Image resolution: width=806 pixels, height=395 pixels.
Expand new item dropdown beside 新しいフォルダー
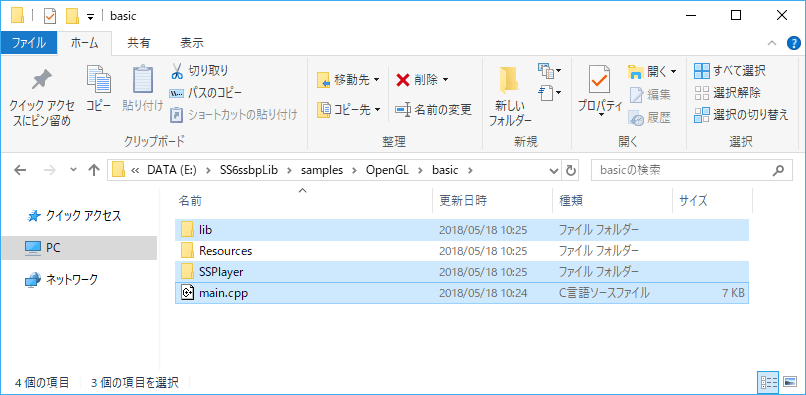549,70
